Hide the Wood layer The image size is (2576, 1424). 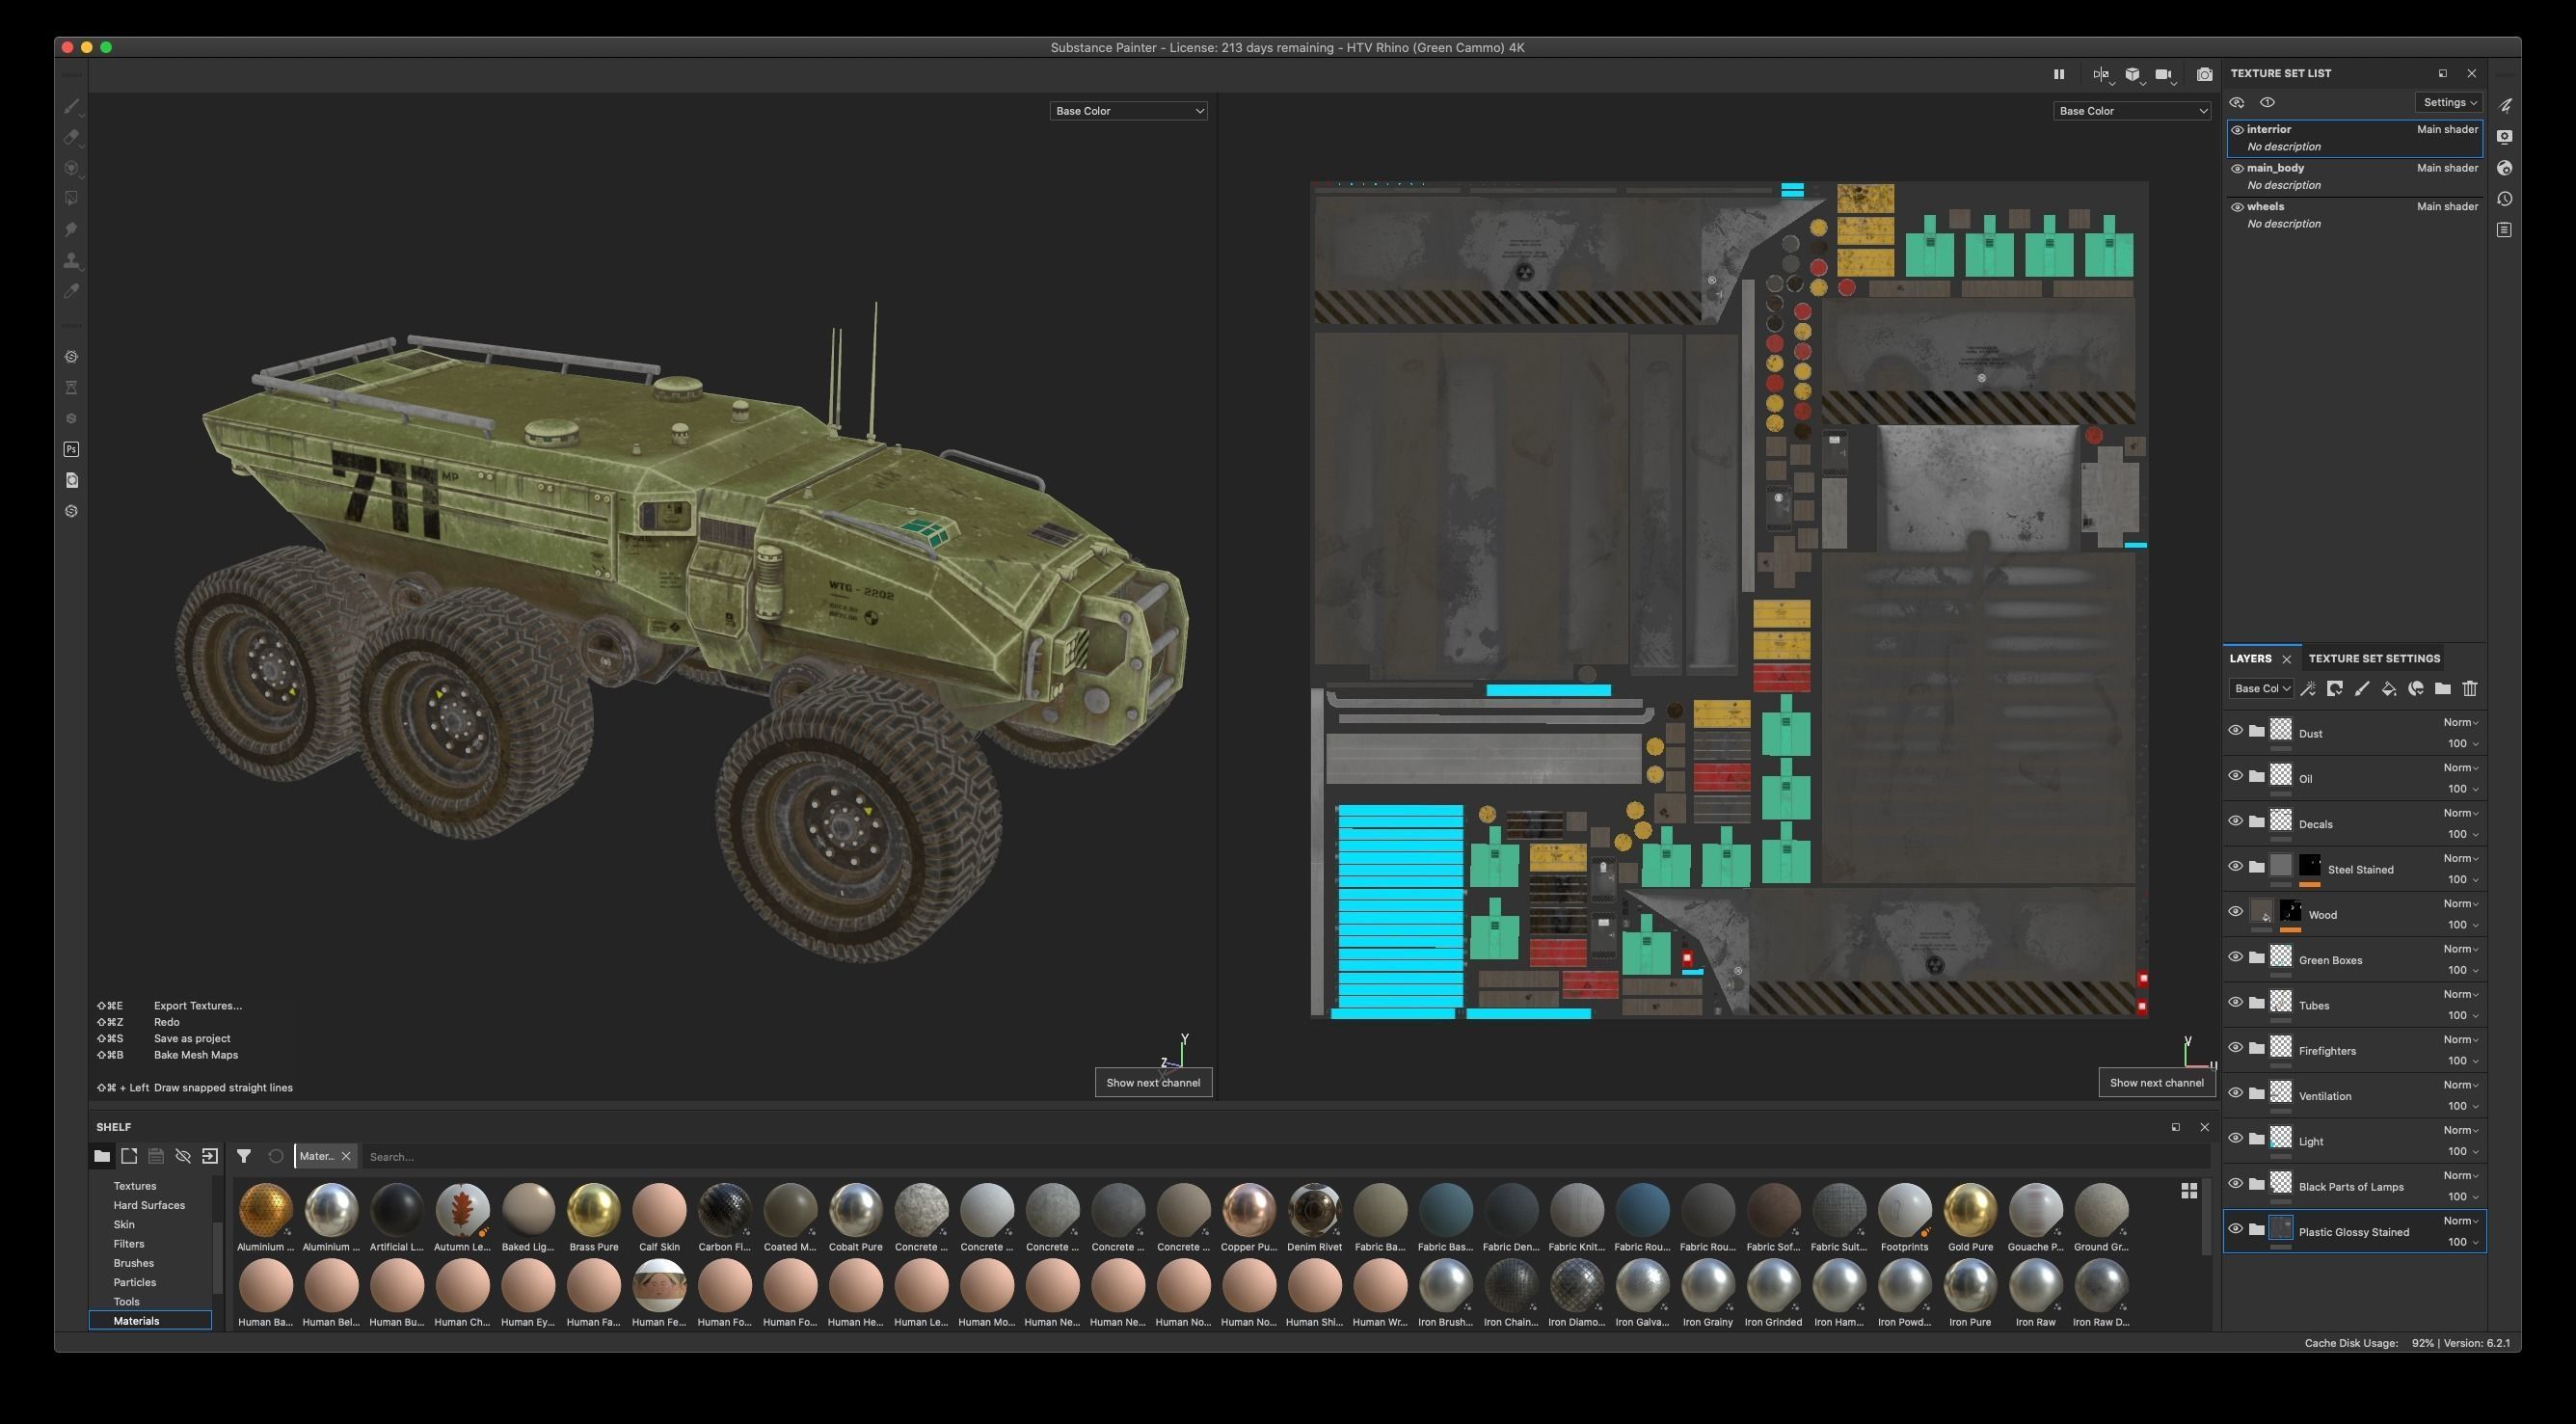coord(2235,912)
